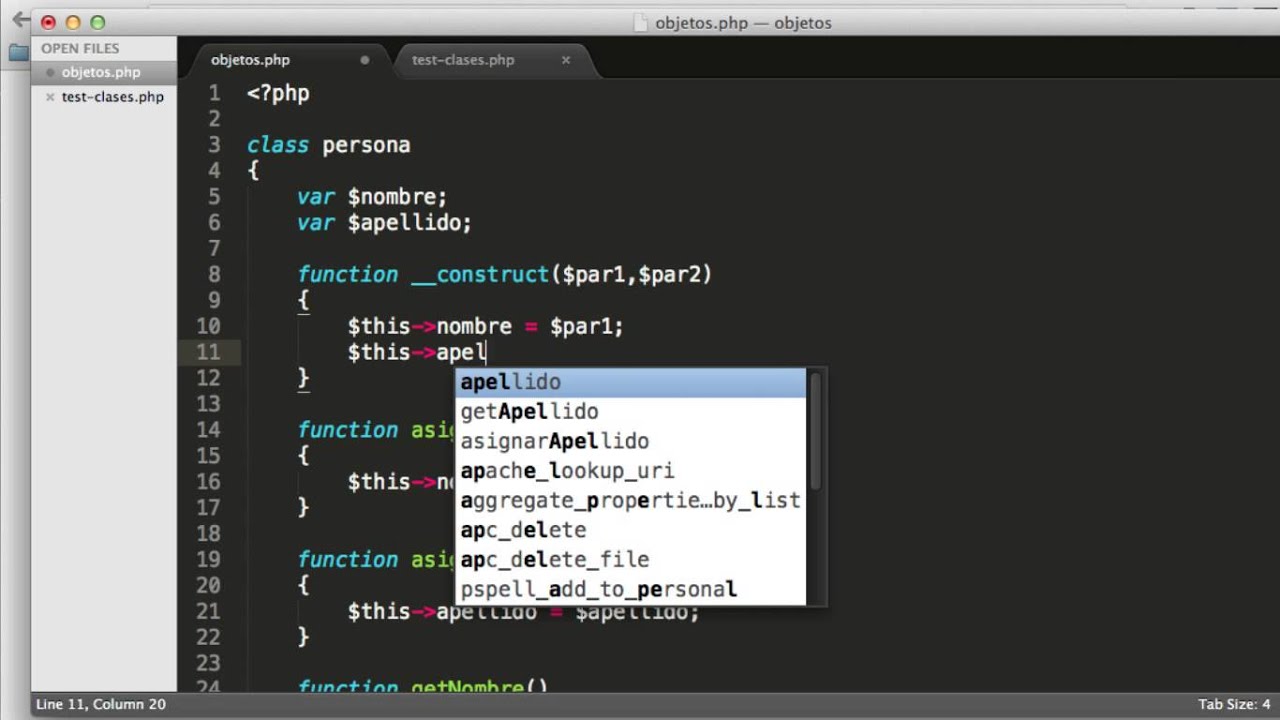
Task: Choose getApellido in the completion list
Action: tap(529, 411)
